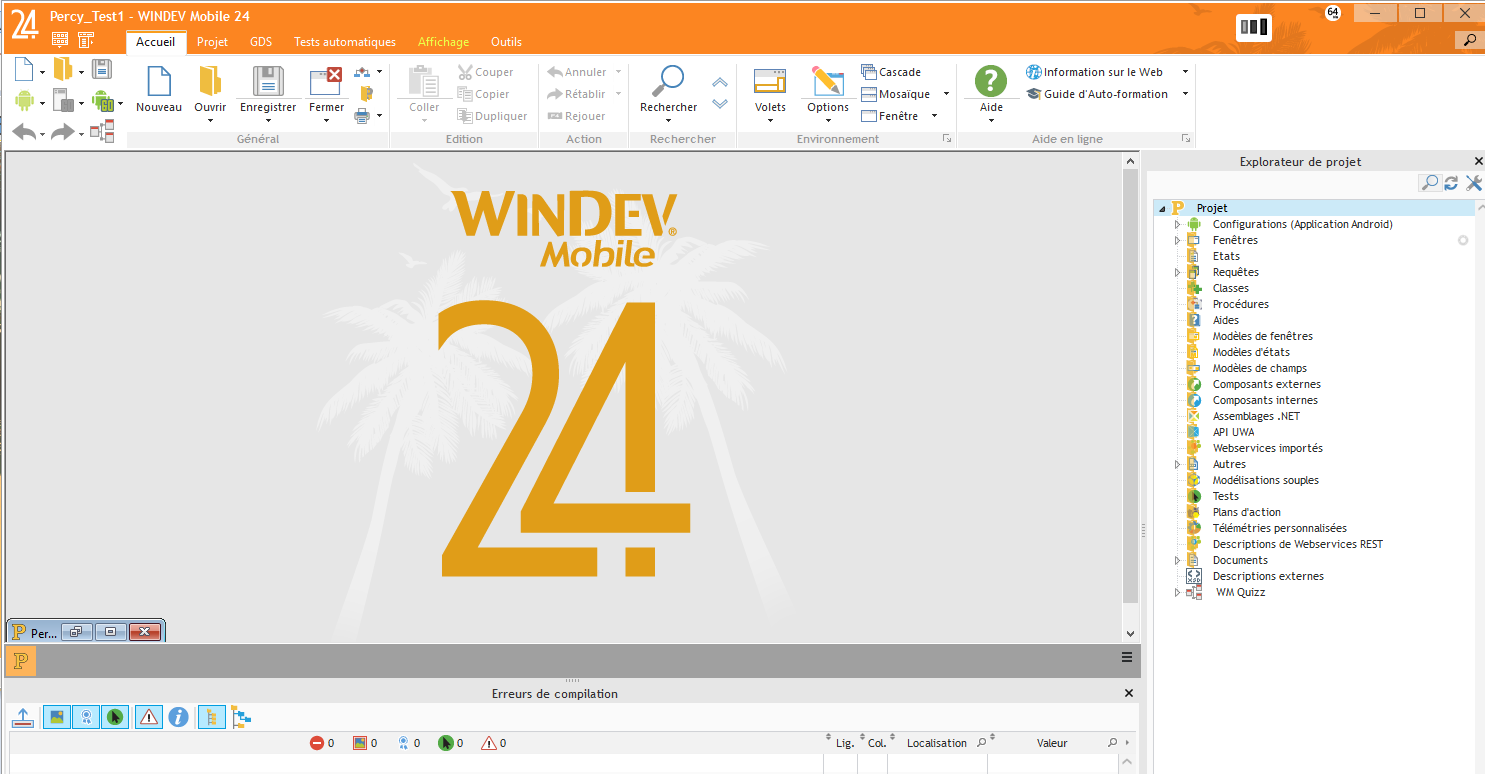
Task: Click Guide d'Auto-formation
Action: pyautogui.click(x=1098, y=94)
